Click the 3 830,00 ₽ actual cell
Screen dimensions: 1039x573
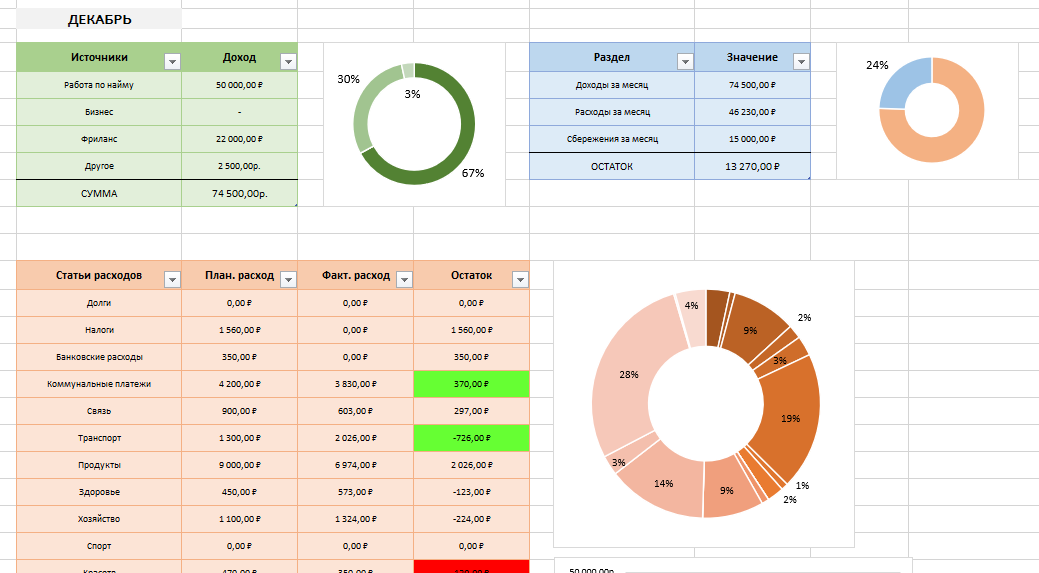[356, 384]
